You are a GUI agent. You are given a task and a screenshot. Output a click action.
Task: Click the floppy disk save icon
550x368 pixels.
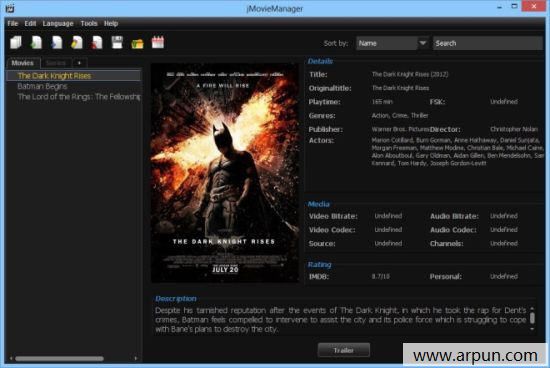pos(117,42)
